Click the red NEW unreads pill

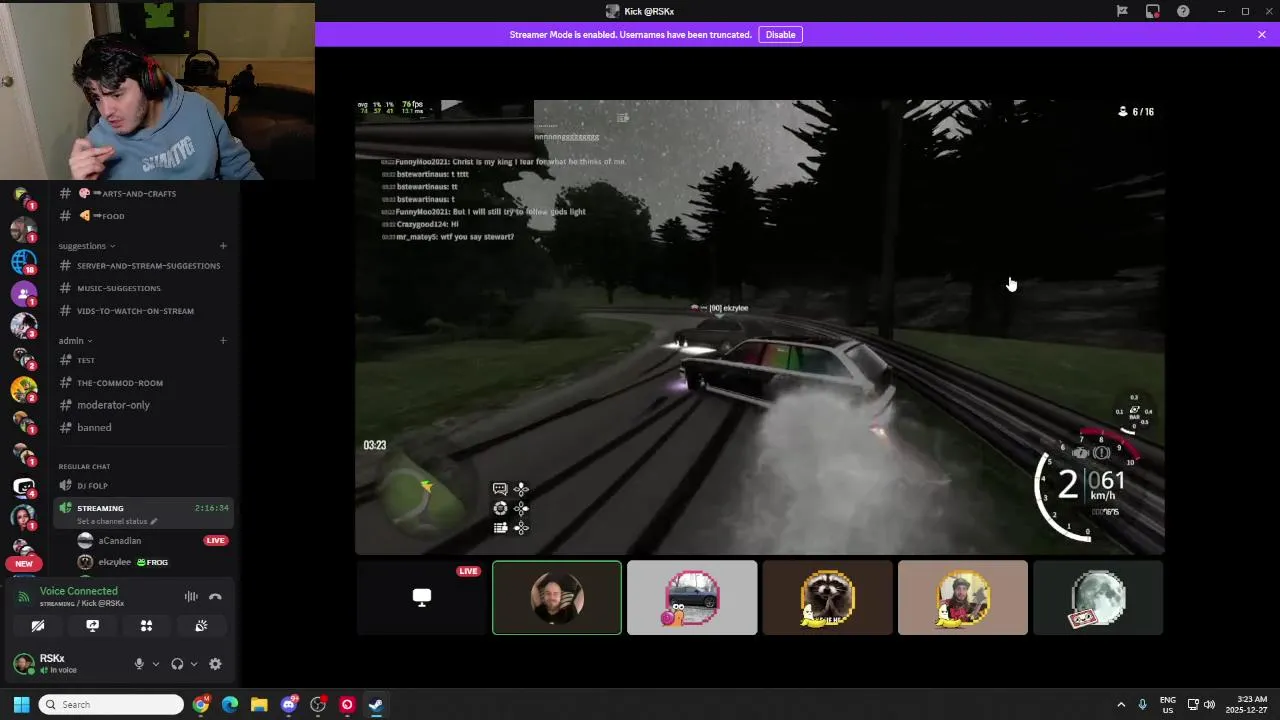point(24,563)
